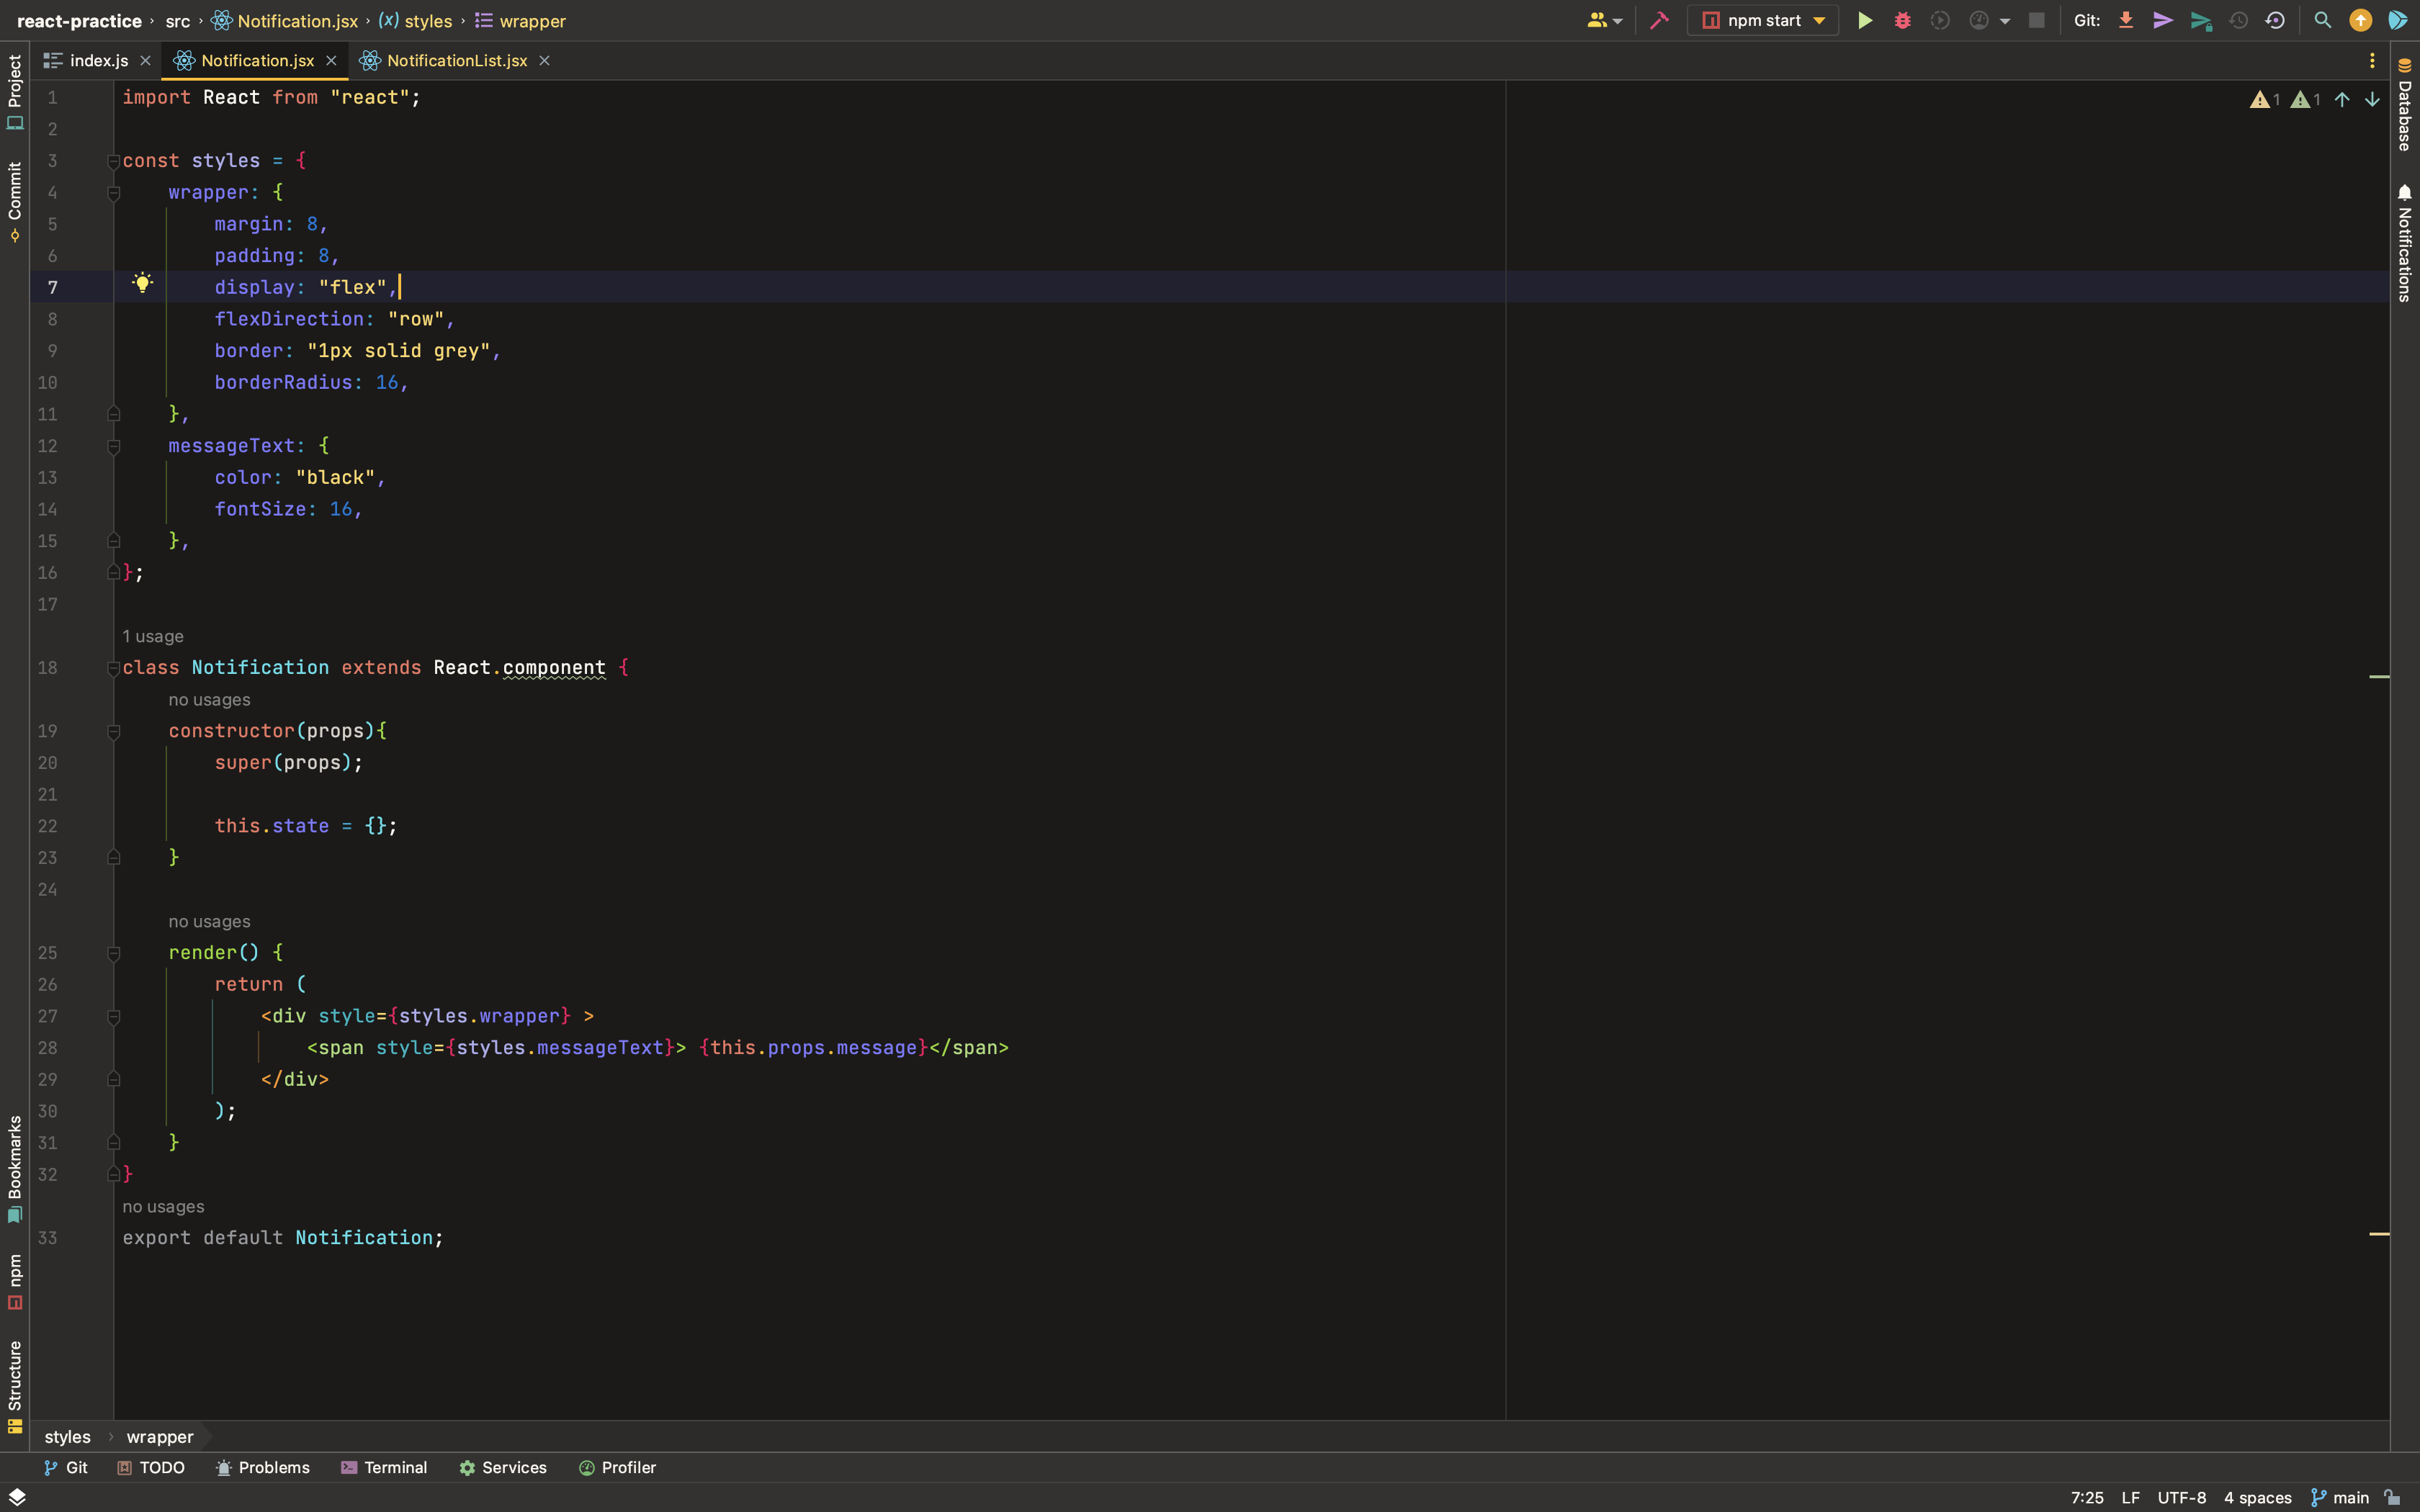Screen dimensions: 2420x1512
Task: Toggle read-only lock icon in status bar
Action: coord(2392,1497)
